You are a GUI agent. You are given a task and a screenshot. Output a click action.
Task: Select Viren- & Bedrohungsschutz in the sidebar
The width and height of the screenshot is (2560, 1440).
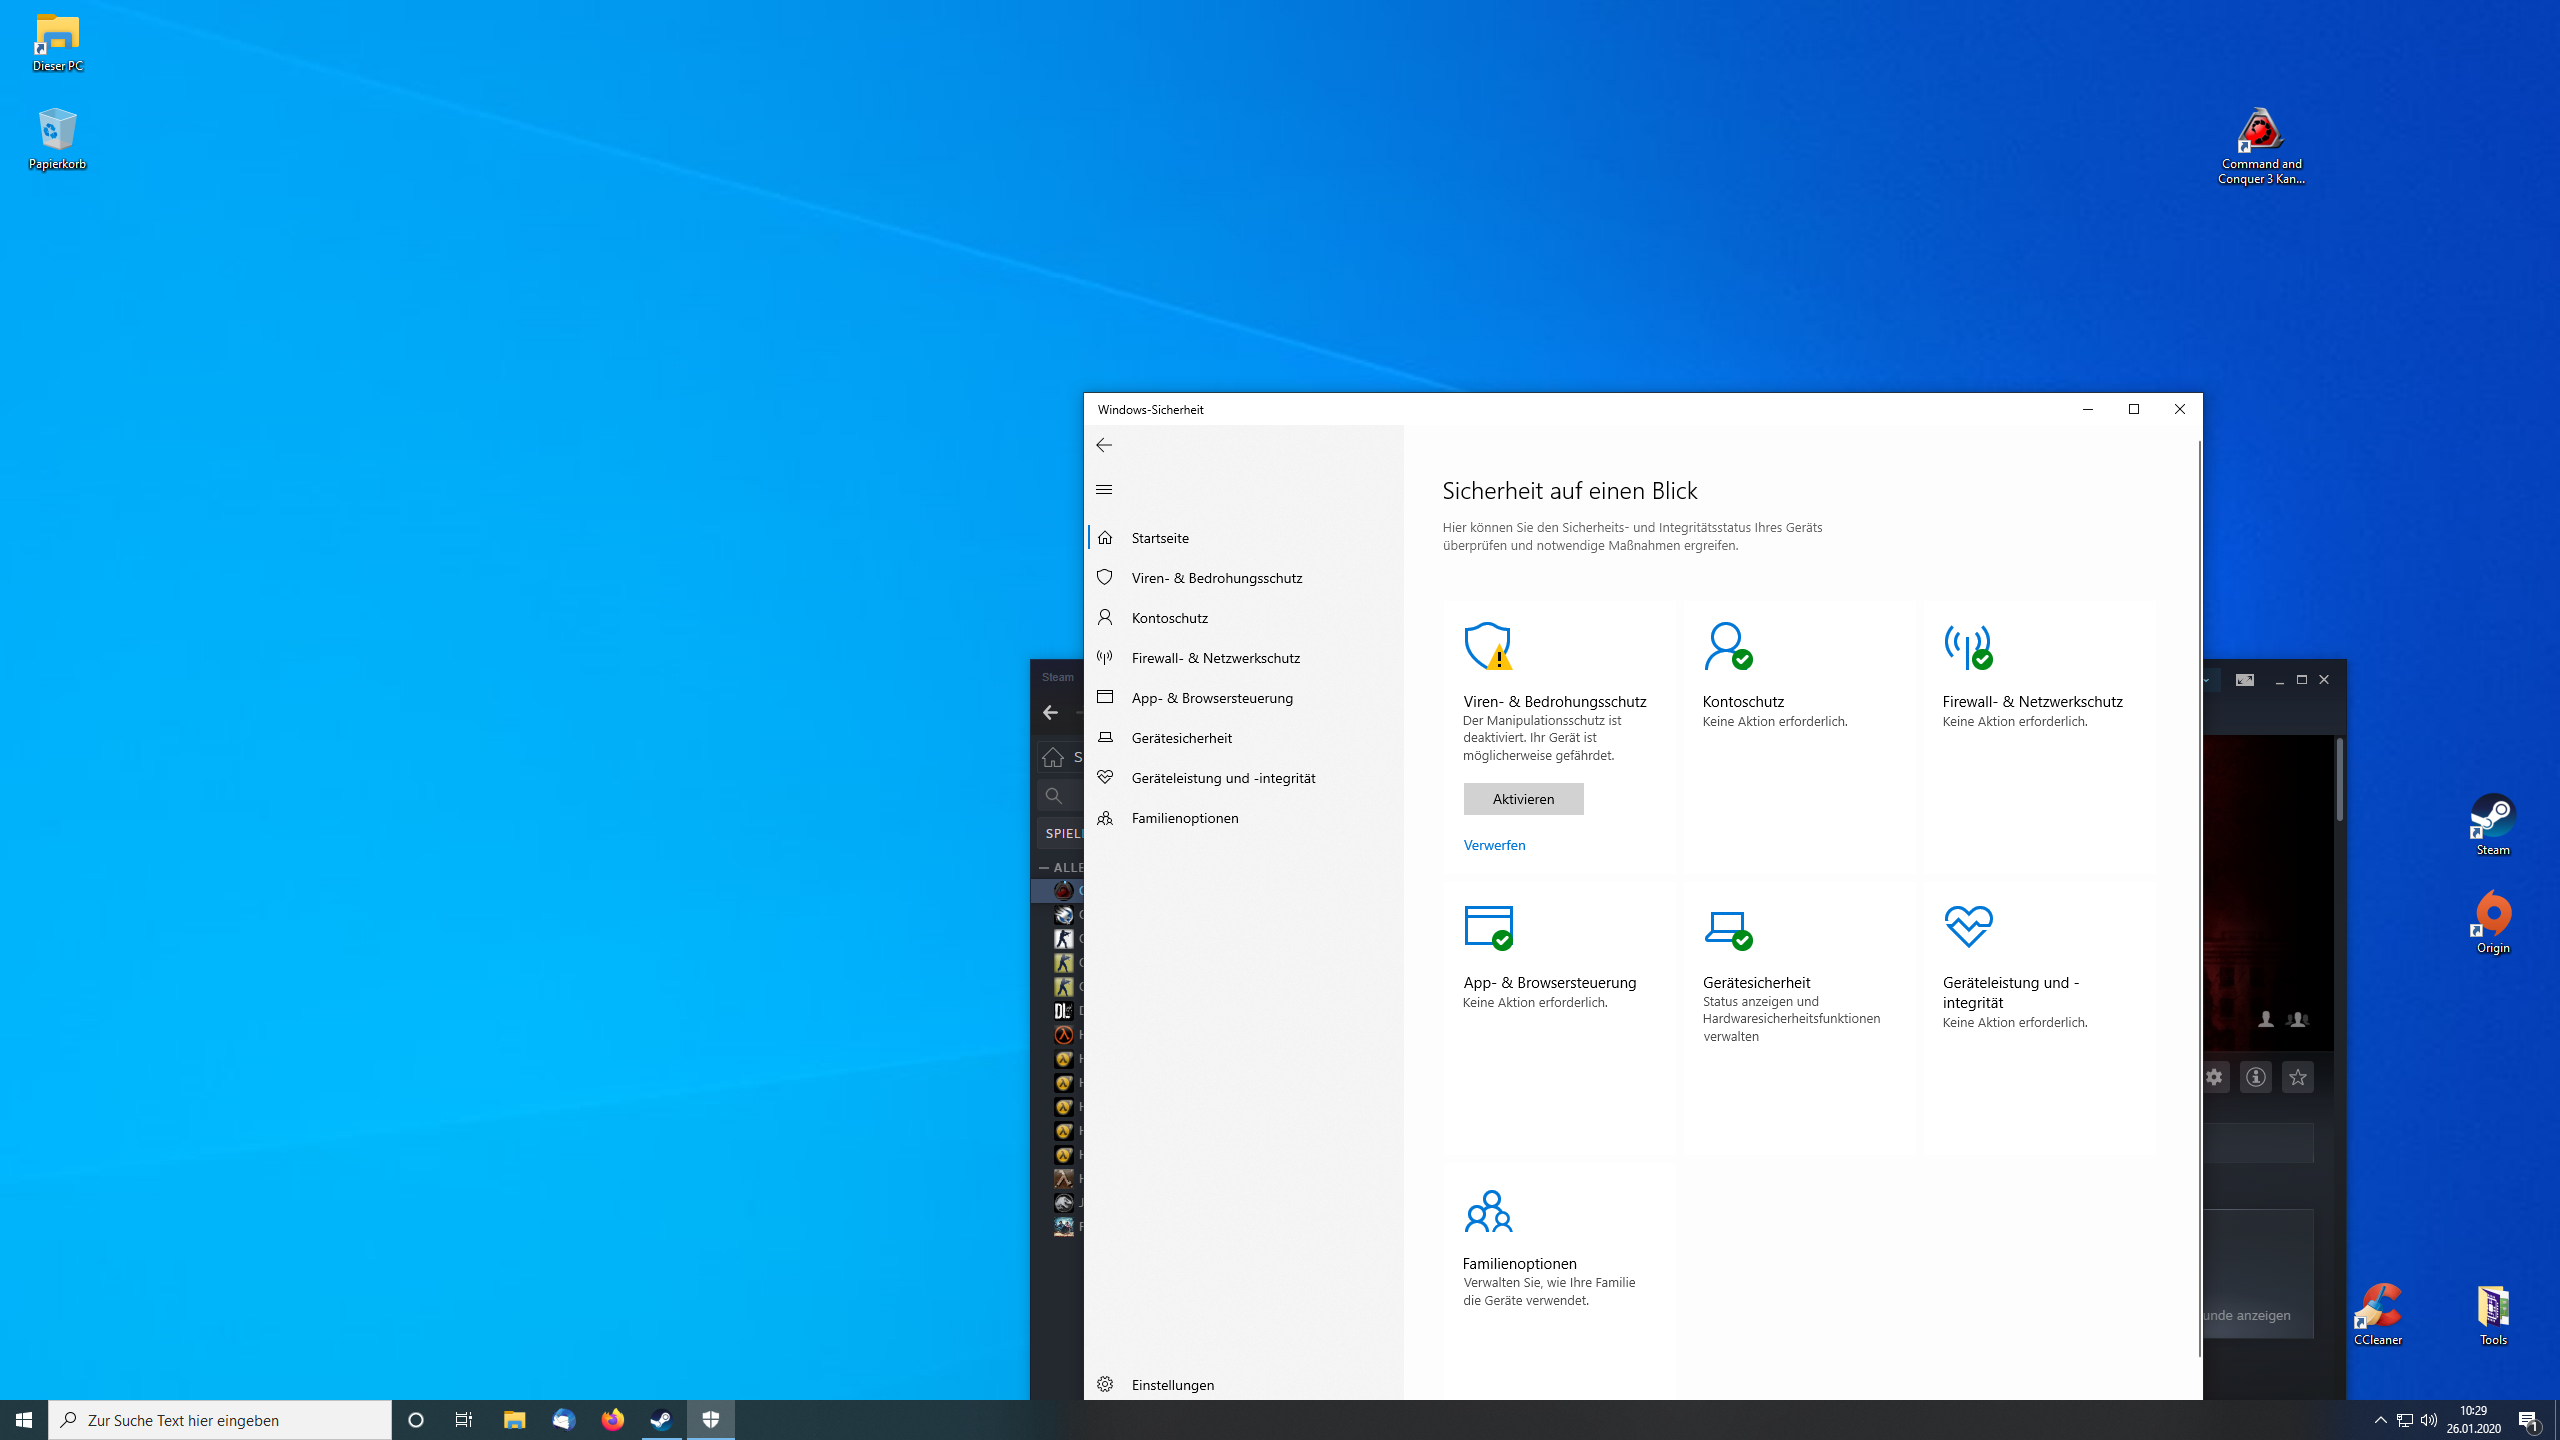pyautogui.click(x=1216, y=578)
